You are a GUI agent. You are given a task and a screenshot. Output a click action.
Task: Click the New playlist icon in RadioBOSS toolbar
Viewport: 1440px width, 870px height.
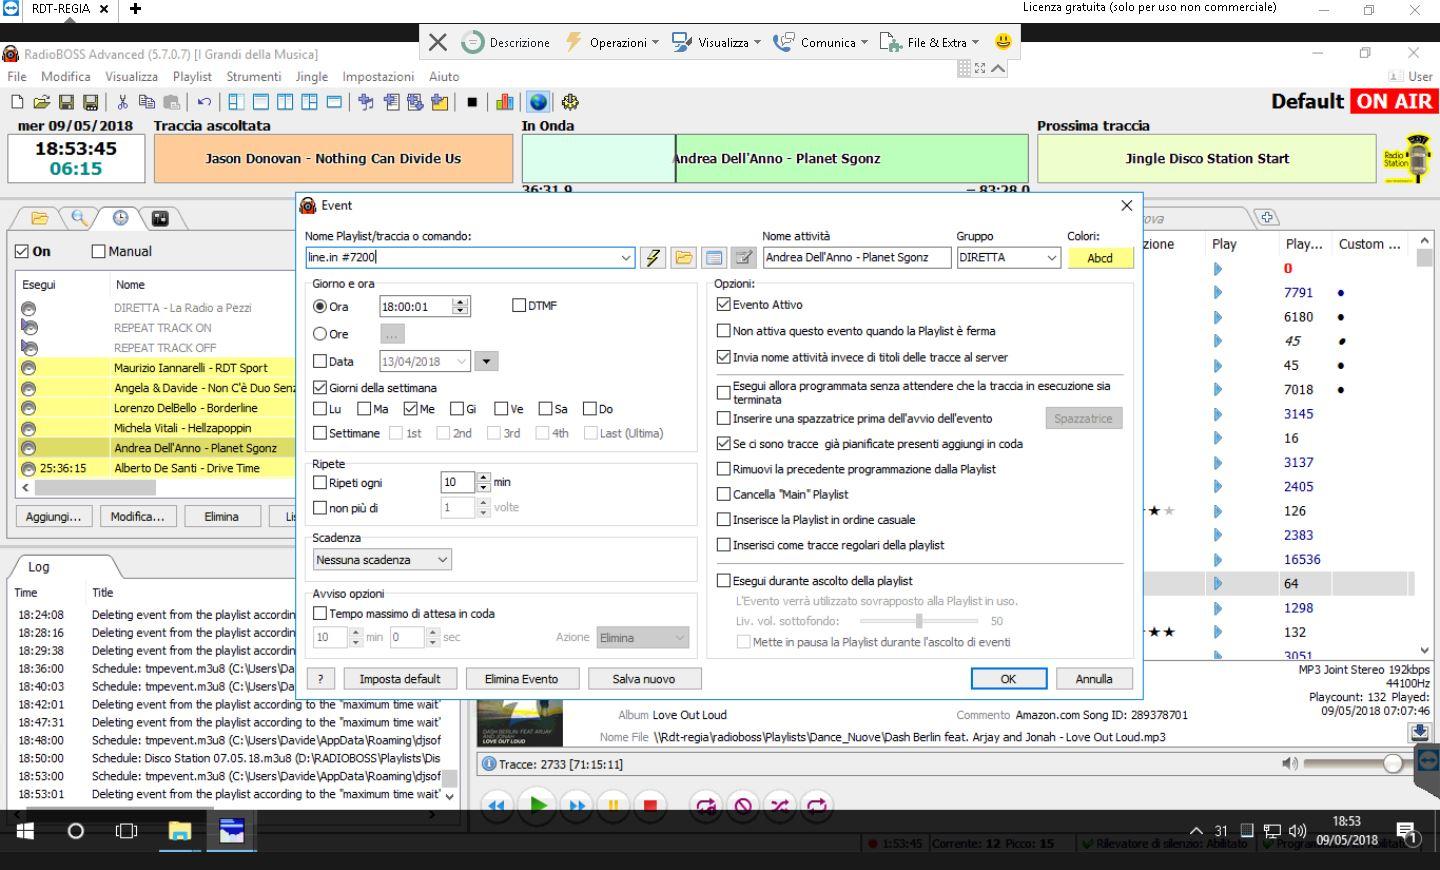pyautogui.click(x=17, y=102)
